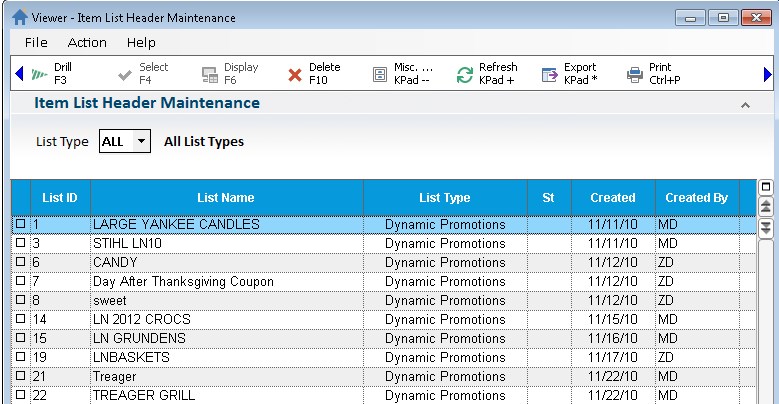Click the grid options box above scroll arrows
779x404 pixels.
766,187
